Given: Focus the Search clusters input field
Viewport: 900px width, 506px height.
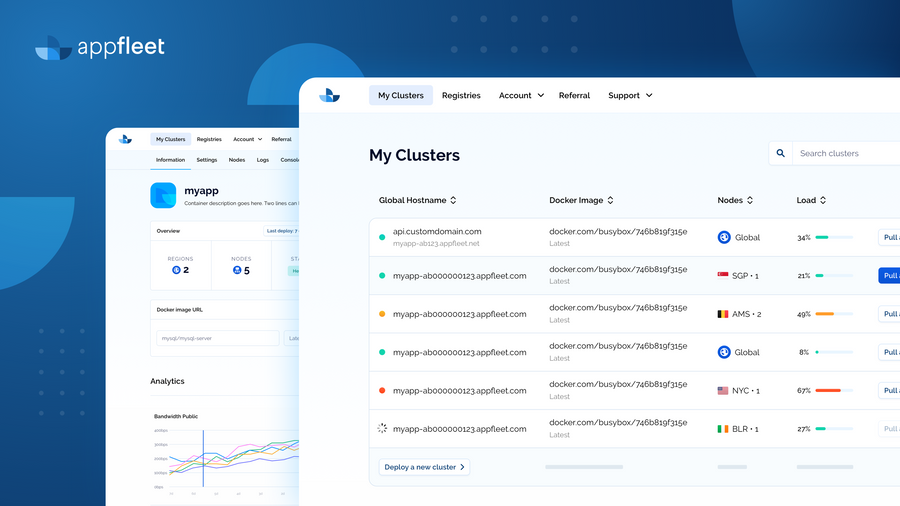Looking at the screenshot, I should pos(846,153).
